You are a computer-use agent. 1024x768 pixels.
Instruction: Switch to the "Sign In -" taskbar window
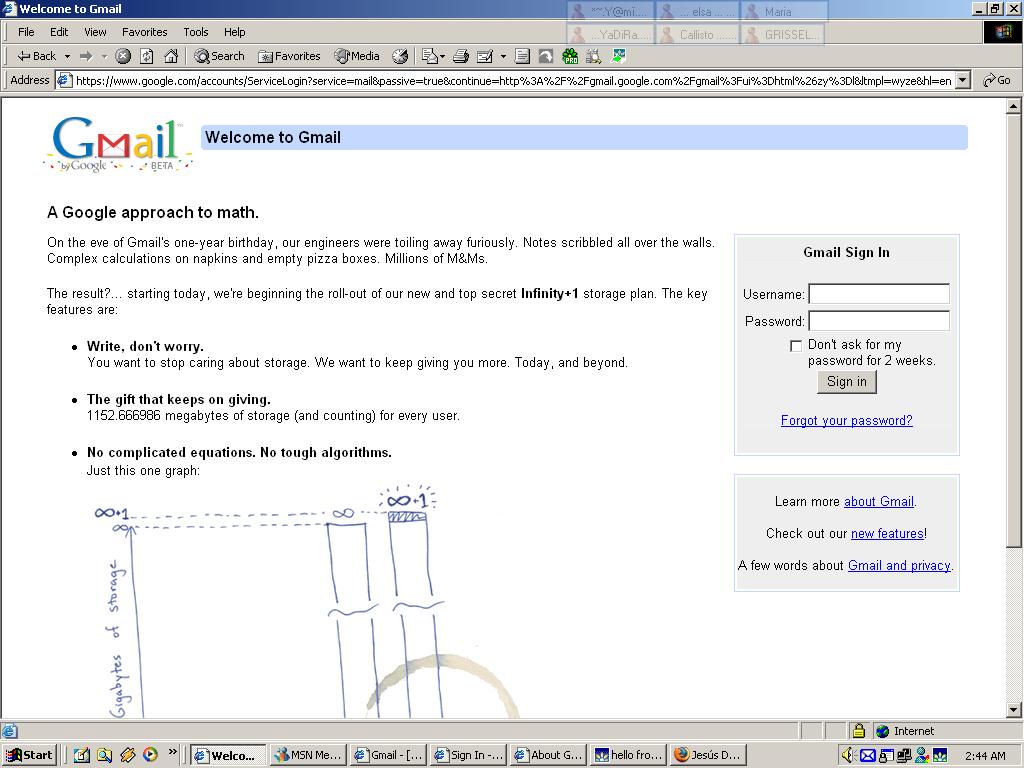click(468, 755)
